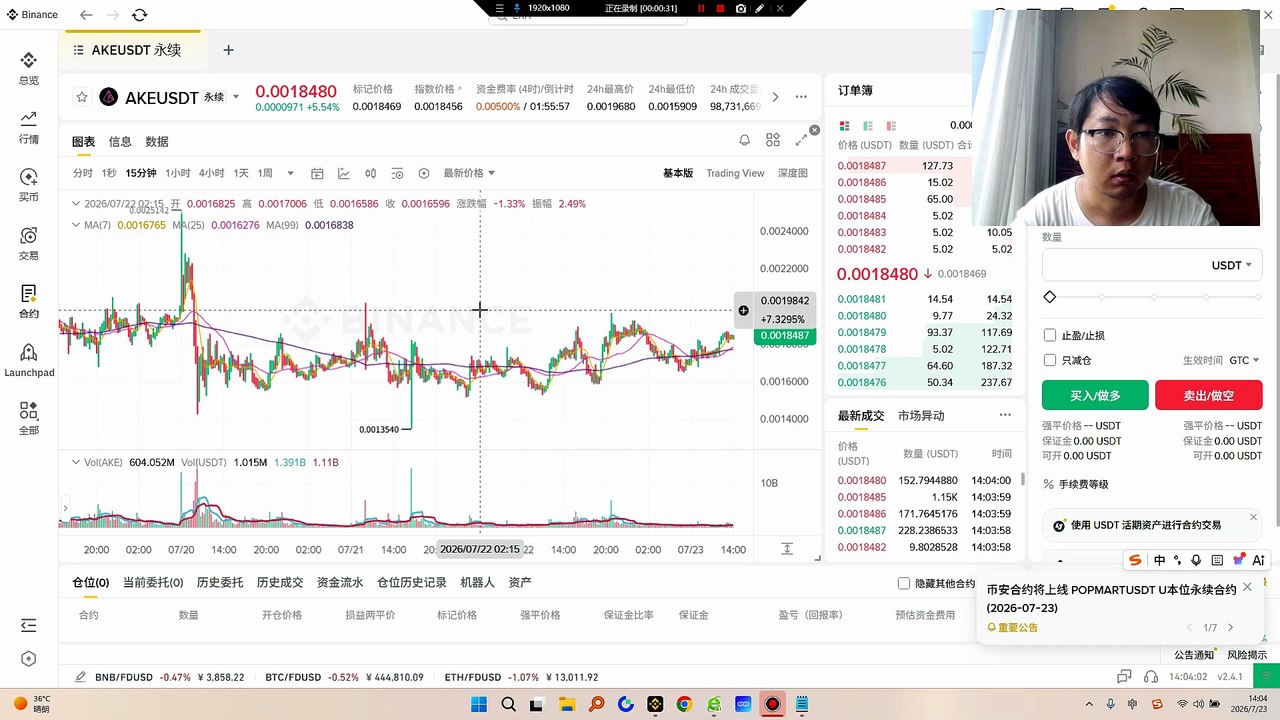Open the headset support icon in status bar
1280x720 pixels.
(1151, 677)
